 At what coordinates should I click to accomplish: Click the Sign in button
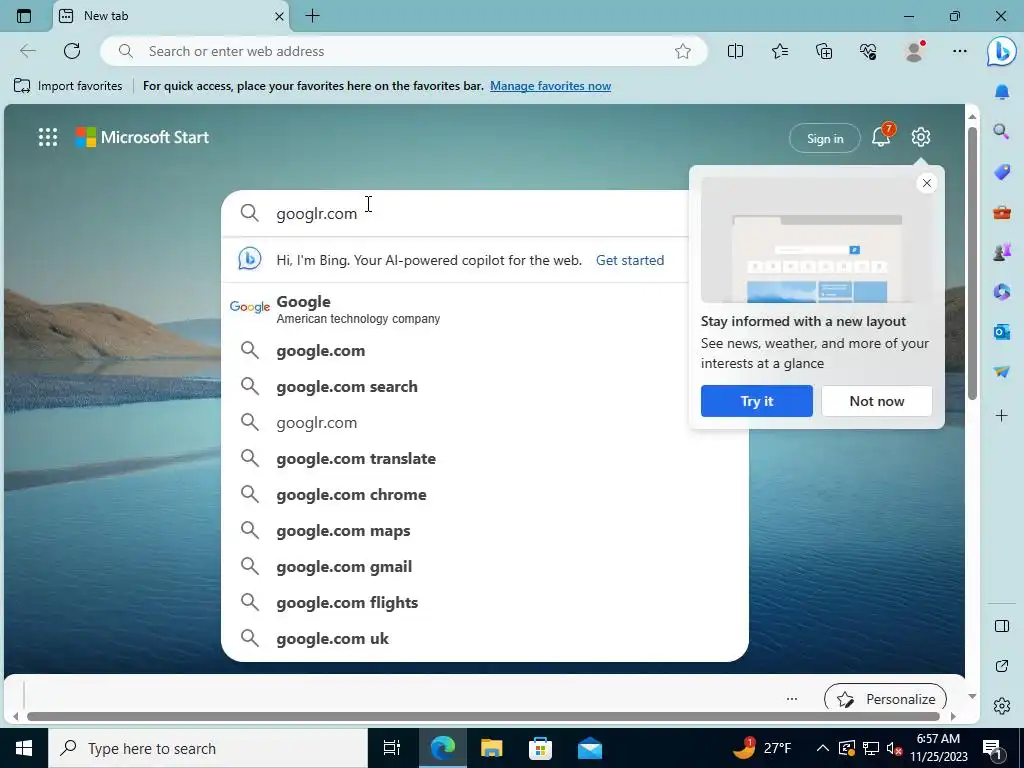(825, 138)
